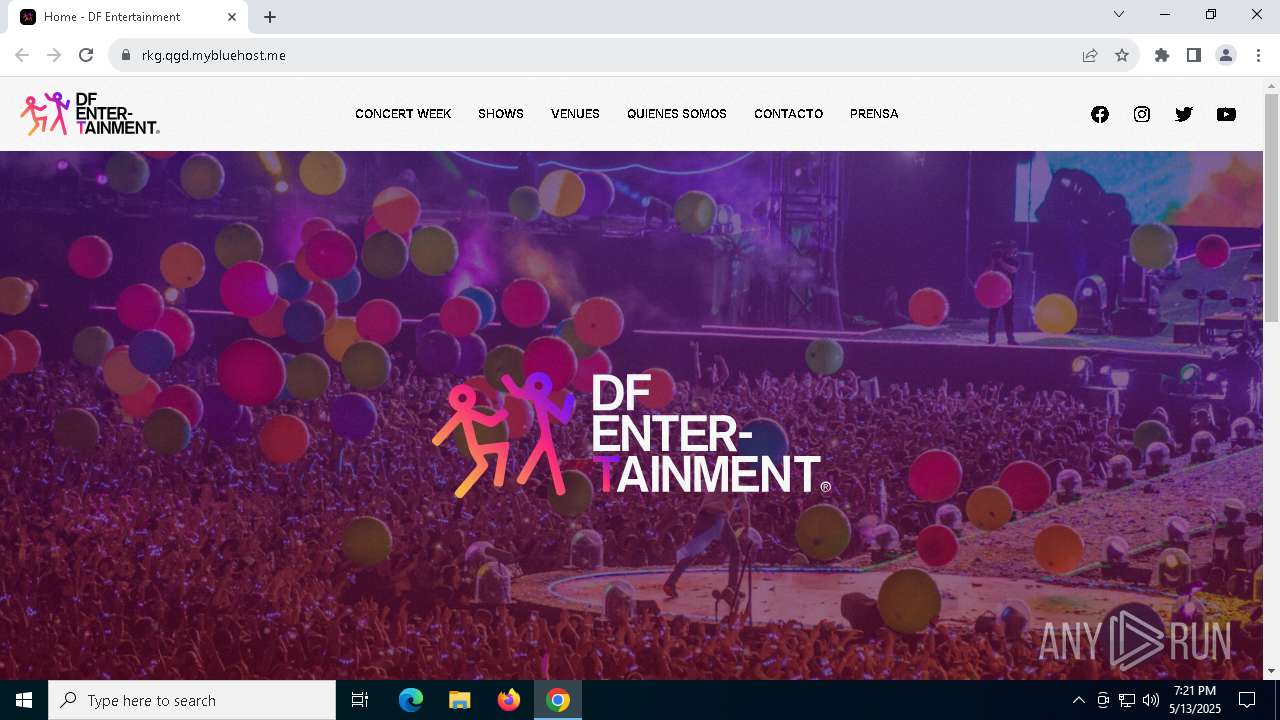Open the VENUES menu item
Image resolution: width=1280 pixels, height=720 pixels.
point(575,114)
